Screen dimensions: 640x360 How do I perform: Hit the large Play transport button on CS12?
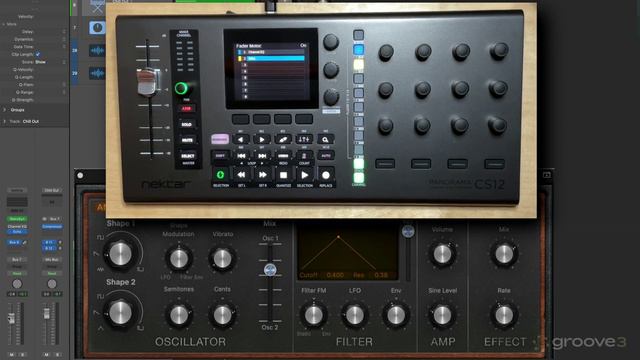tap(304, 175)
